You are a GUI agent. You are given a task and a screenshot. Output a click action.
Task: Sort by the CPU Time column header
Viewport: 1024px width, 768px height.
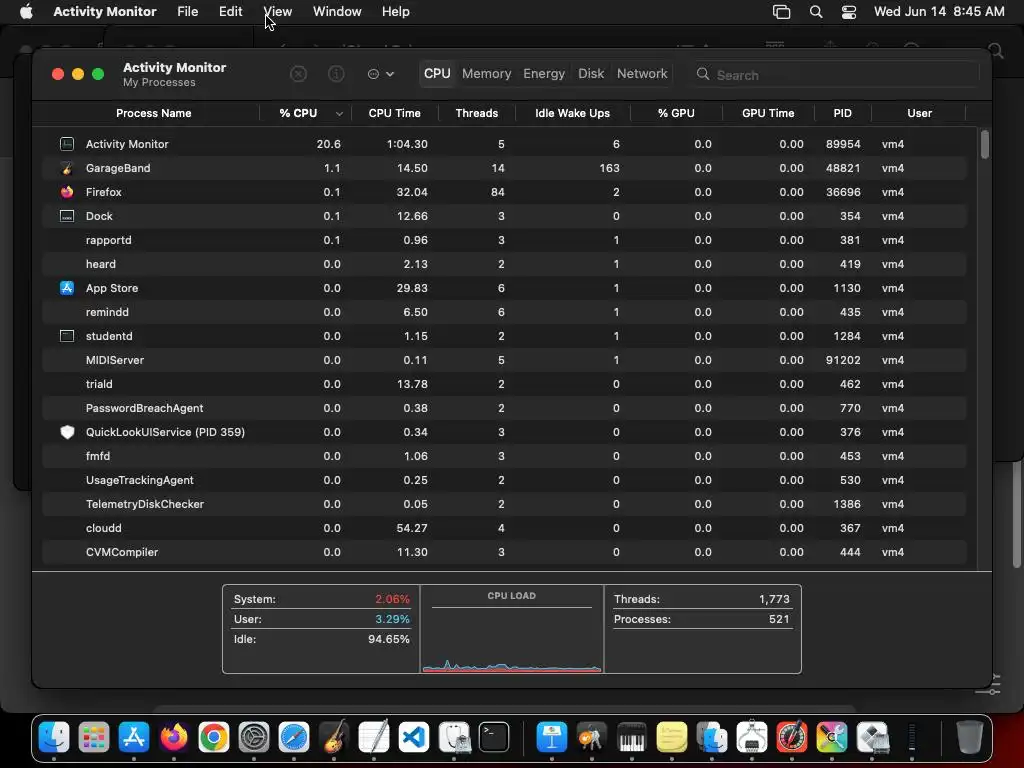click(x=394, y=113)
